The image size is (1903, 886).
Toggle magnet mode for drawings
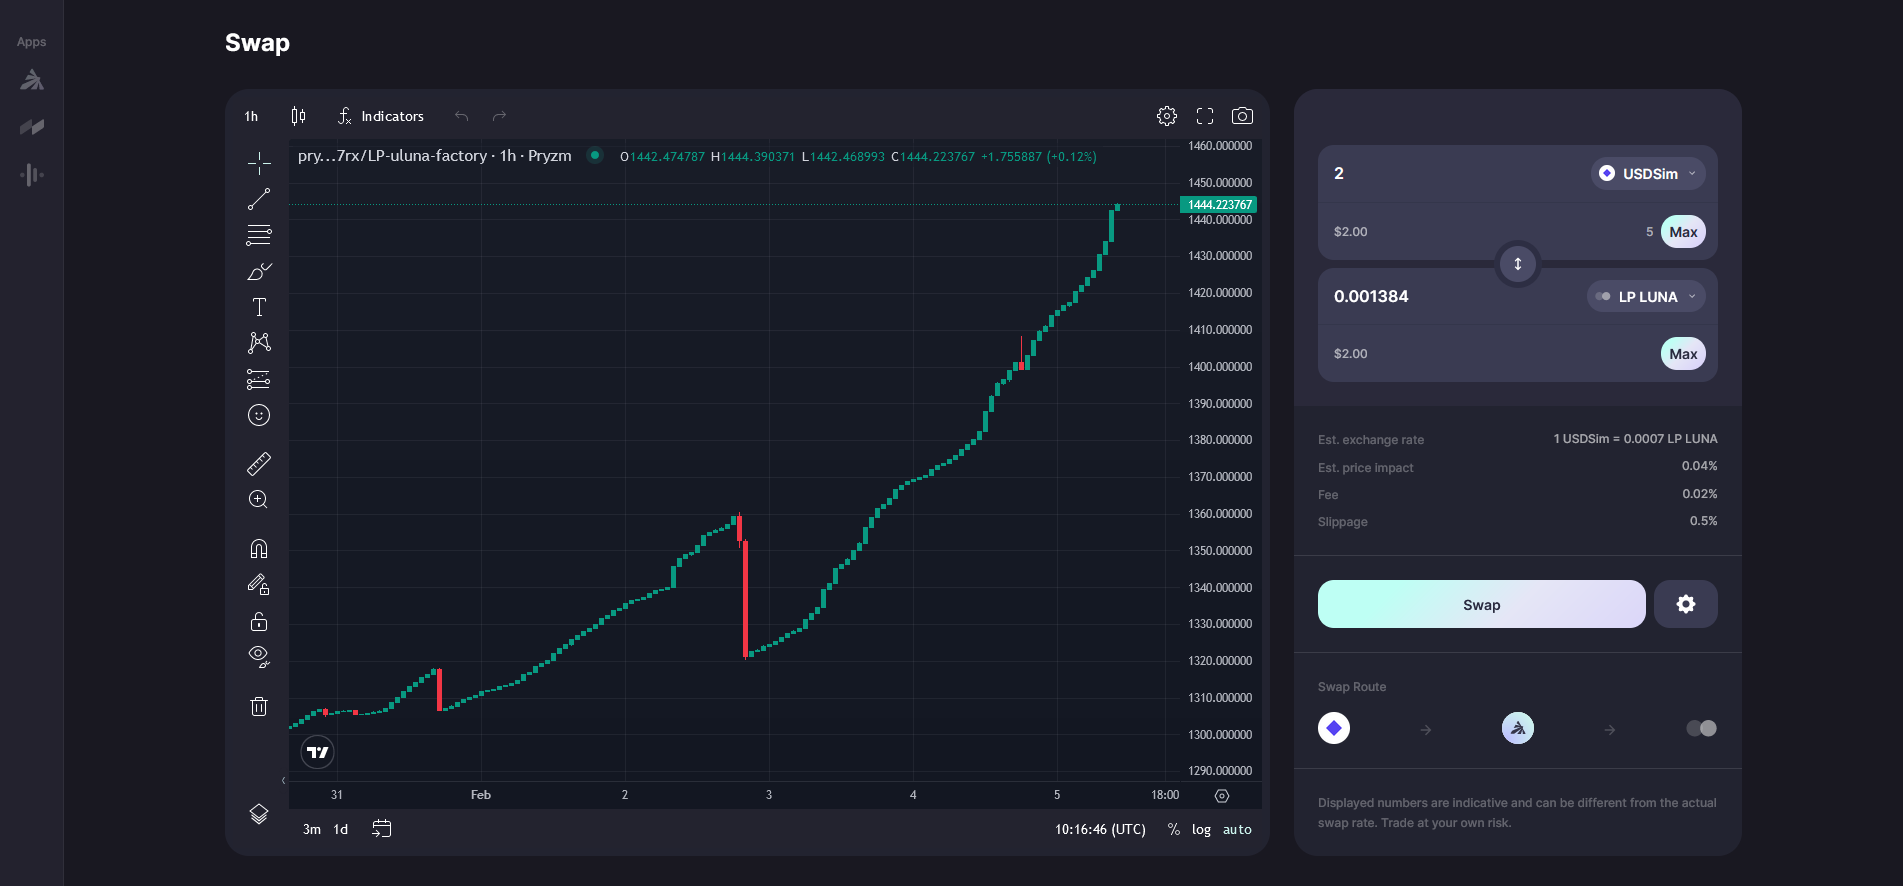[x=259, y=549]
